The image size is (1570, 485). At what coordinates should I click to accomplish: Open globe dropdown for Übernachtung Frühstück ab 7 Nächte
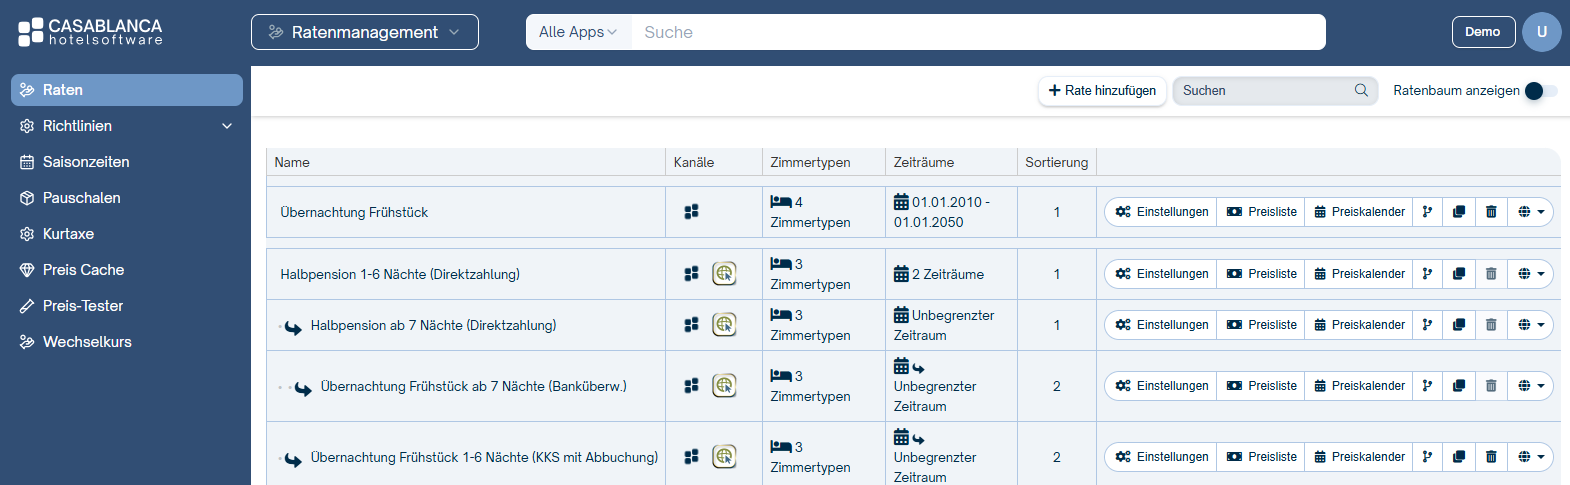pos(1531,386)
